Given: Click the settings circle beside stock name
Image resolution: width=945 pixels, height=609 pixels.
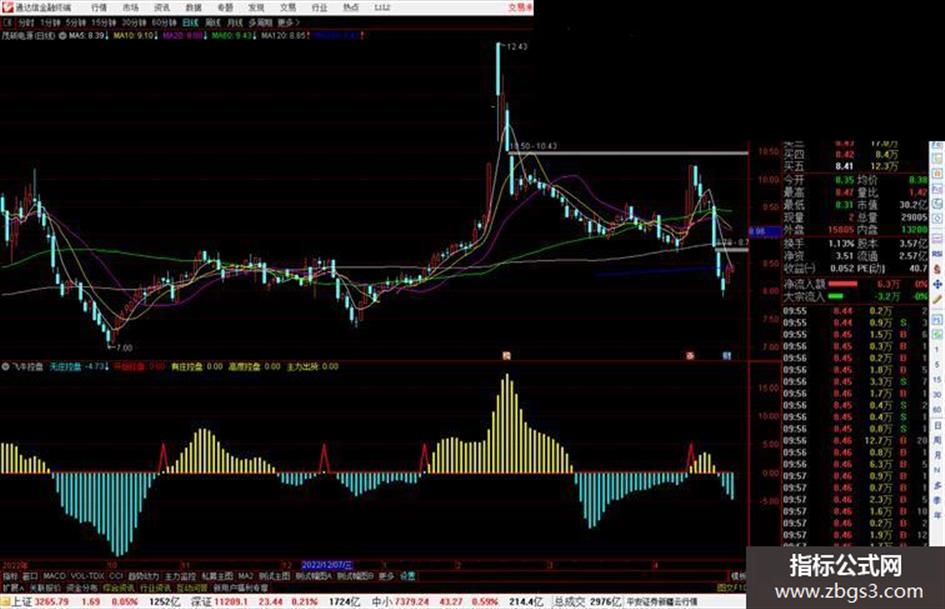Looking at the screenshot, I should click(x=62, y=36).
